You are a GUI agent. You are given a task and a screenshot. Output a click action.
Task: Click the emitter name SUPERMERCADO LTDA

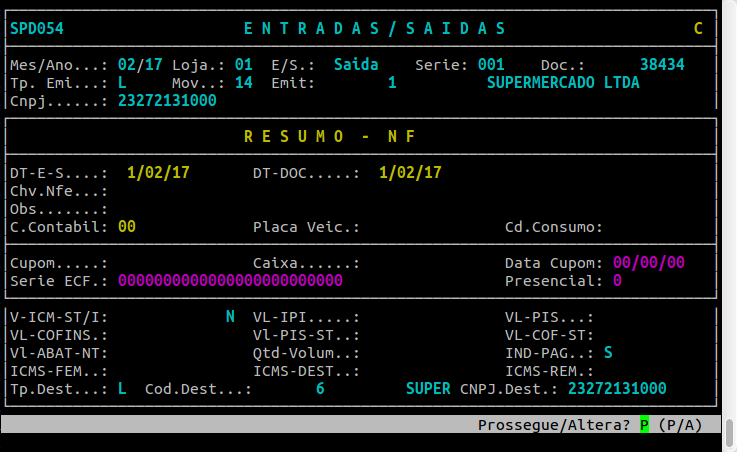coord(563,83)
